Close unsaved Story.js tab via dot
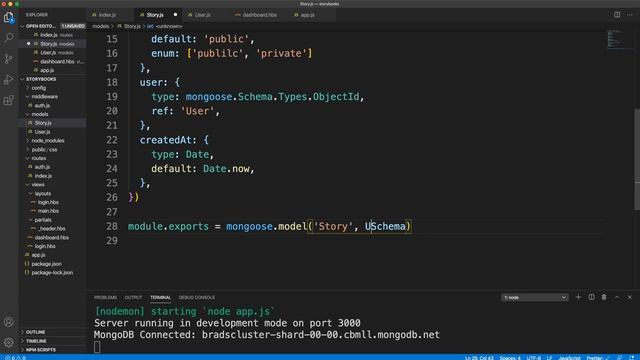Viewport: 640px width, 360px height. pyautogui.click(x=176, y=15)
